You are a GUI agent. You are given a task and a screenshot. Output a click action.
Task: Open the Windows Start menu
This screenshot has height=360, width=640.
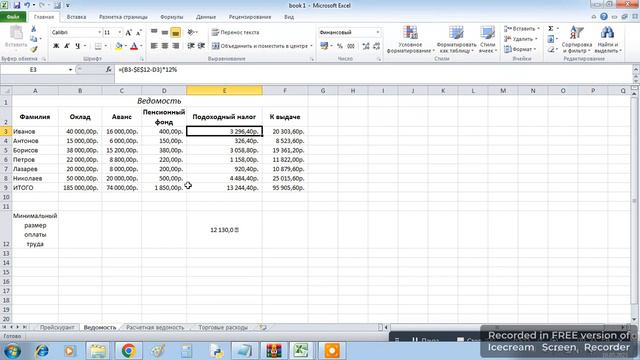(x=12, y=351)
